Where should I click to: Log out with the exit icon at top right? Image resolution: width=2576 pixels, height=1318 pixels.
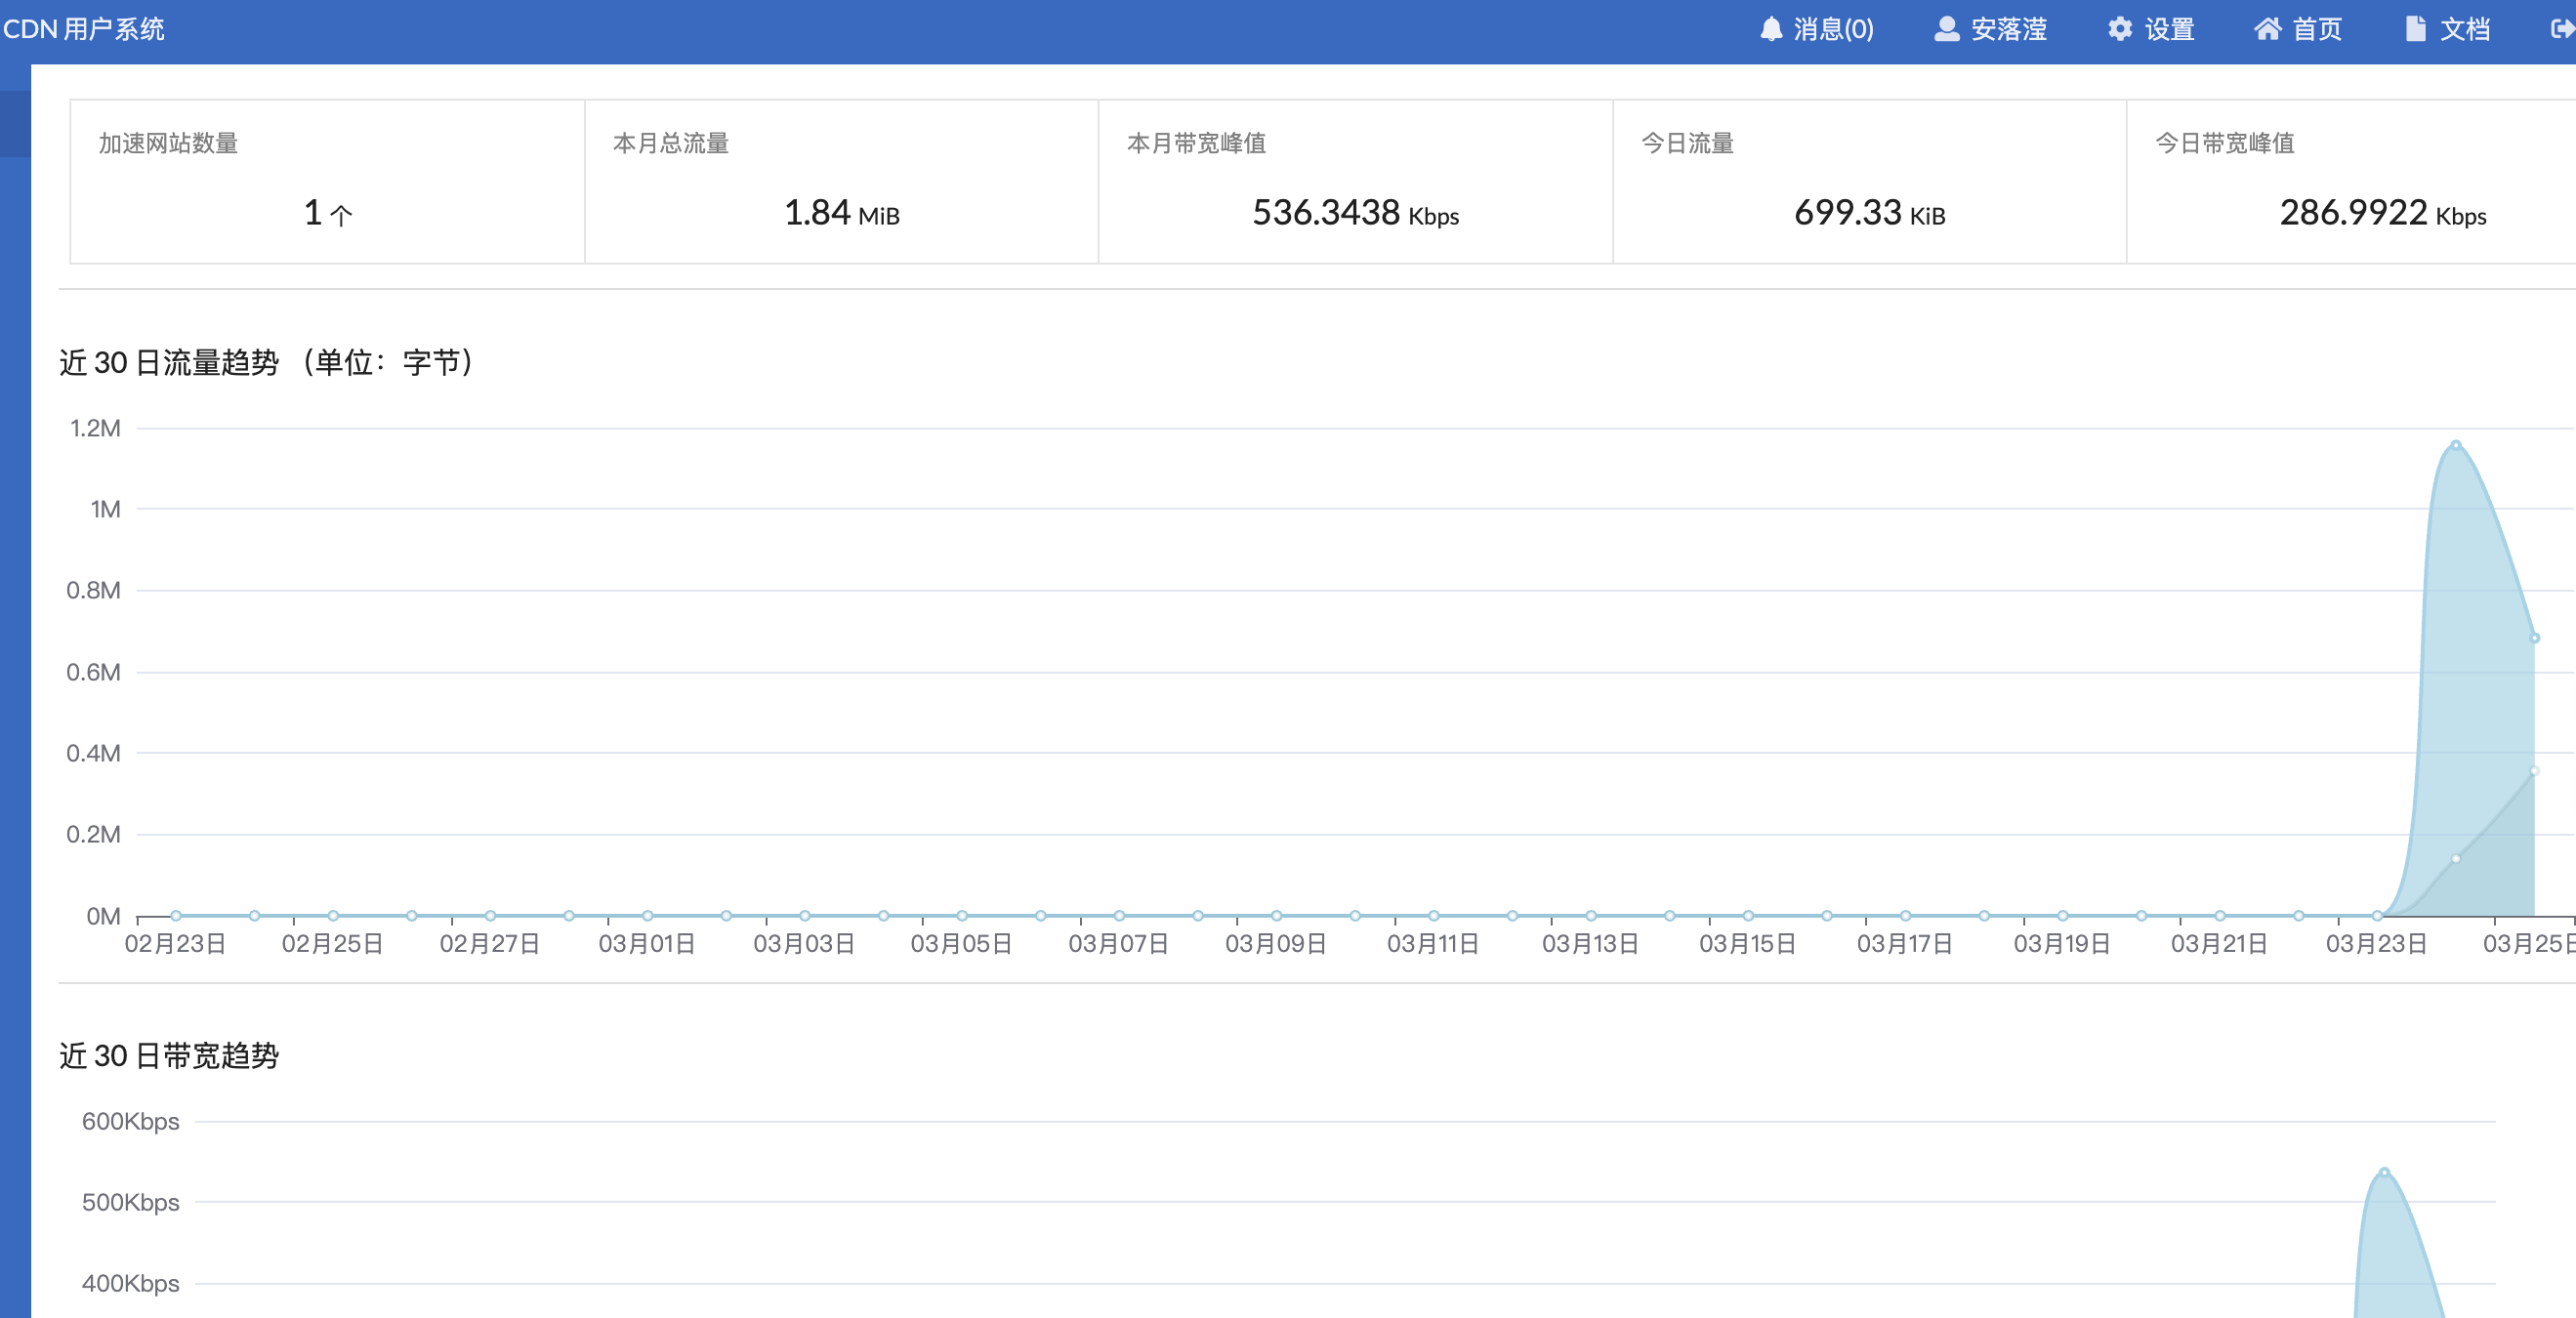[2561, 29]
